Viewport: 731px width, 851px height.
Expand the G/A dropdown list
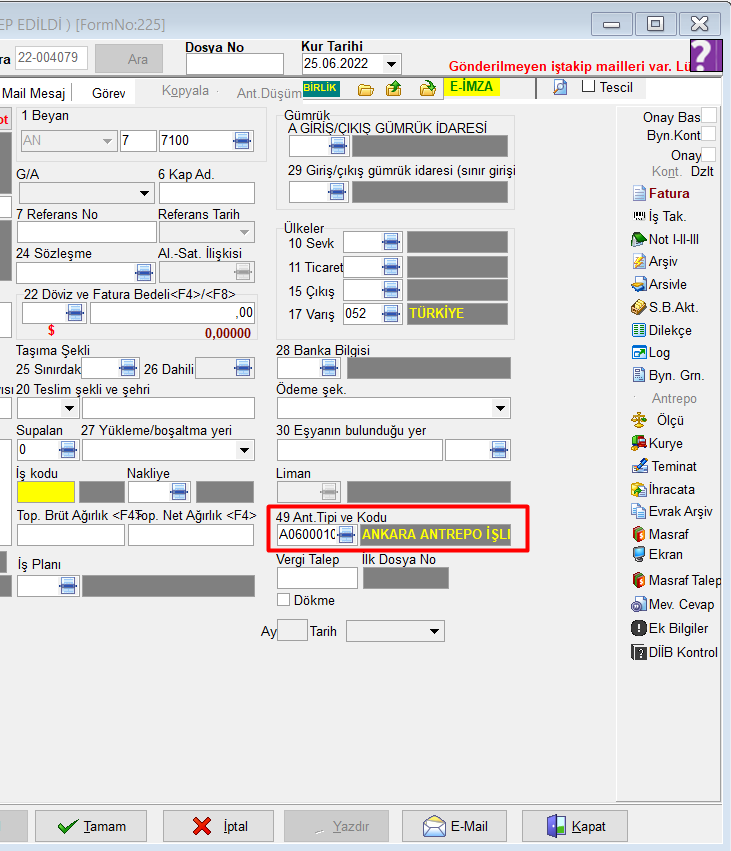click(144, 193)
